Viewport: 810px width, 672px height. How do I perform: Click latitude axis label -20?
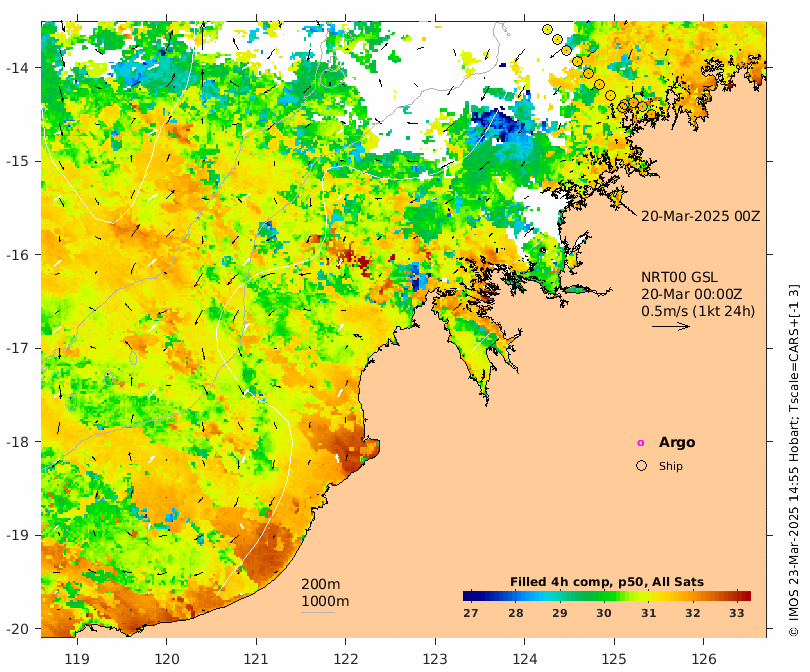click(x=18, y=629)
